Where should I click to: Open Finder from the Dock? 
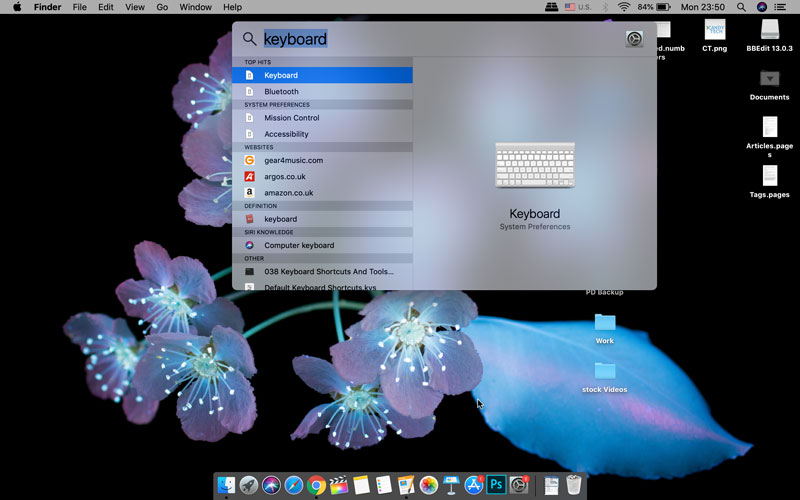(x=226, y=485)
